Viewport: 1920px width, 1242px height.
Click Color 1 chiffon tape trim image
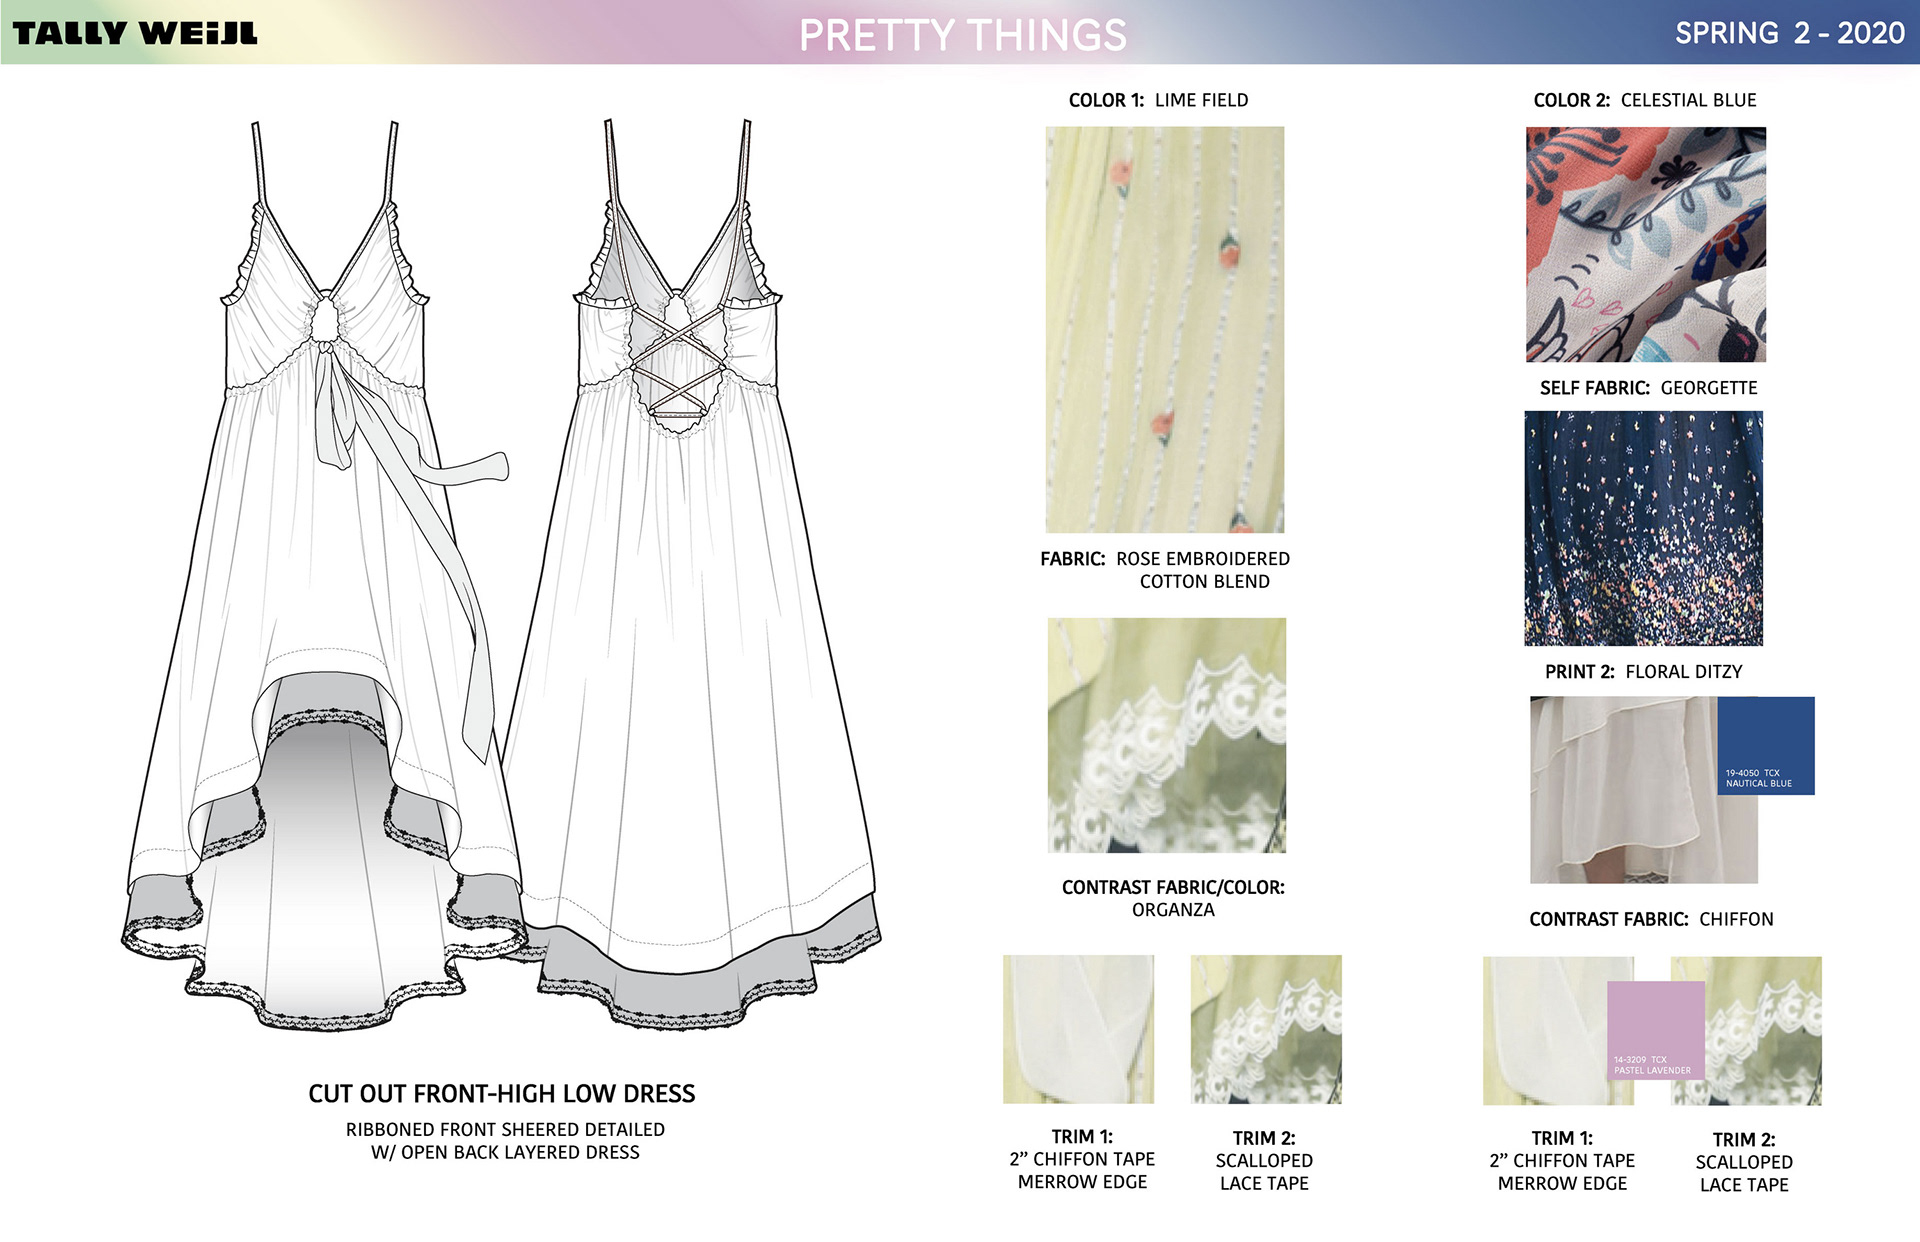tap(1078, 1029)
